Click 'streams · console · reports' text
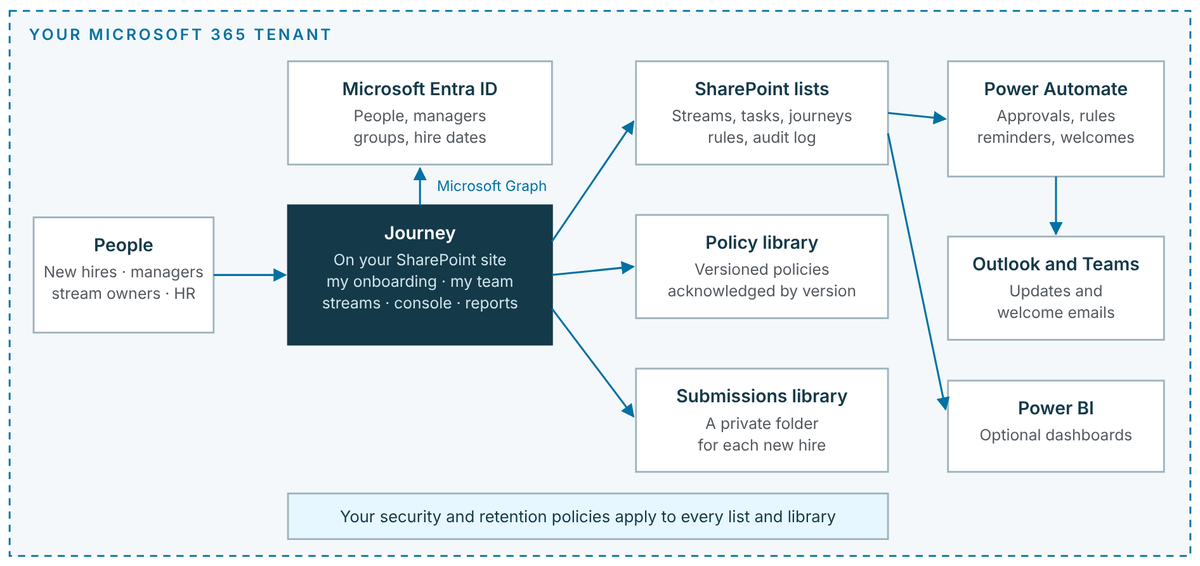The image size is (1200, 566). tap(420, 303)
